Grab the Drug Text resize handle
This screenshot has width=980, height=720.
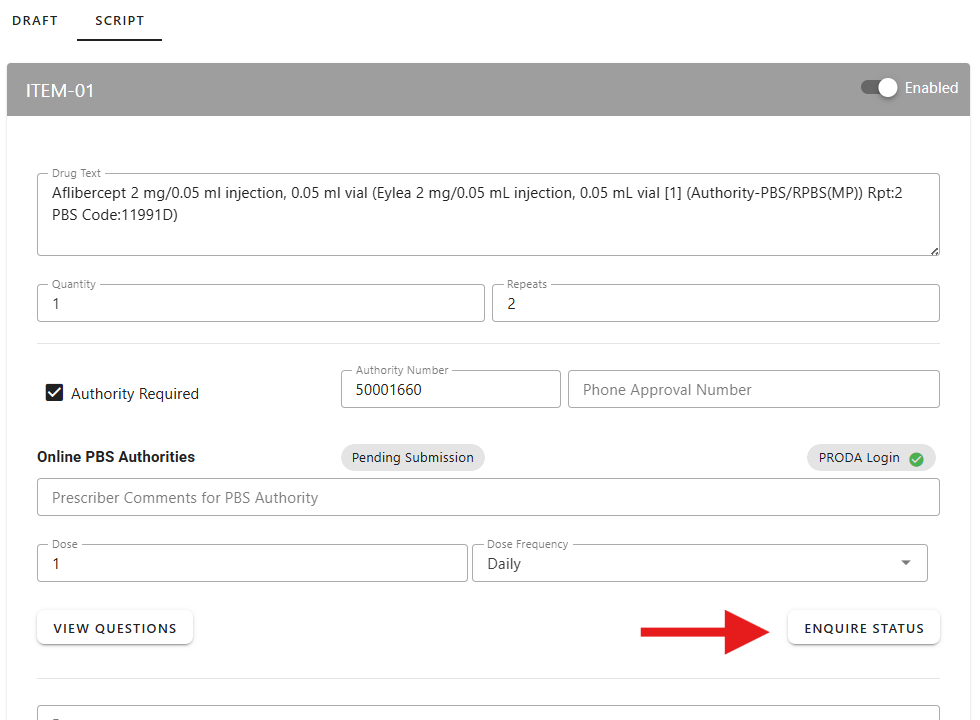click(934, 250)
